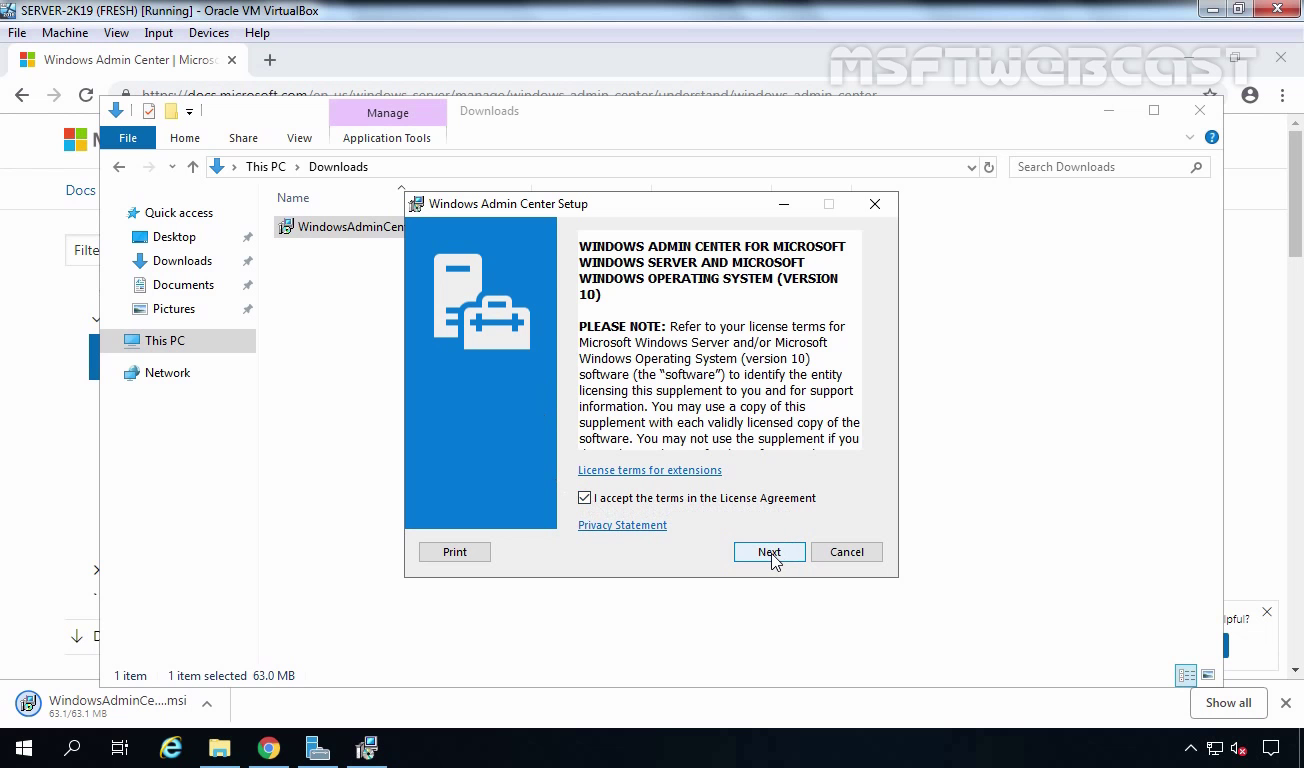Switch to large icons view in status bar

(1208, 676)
